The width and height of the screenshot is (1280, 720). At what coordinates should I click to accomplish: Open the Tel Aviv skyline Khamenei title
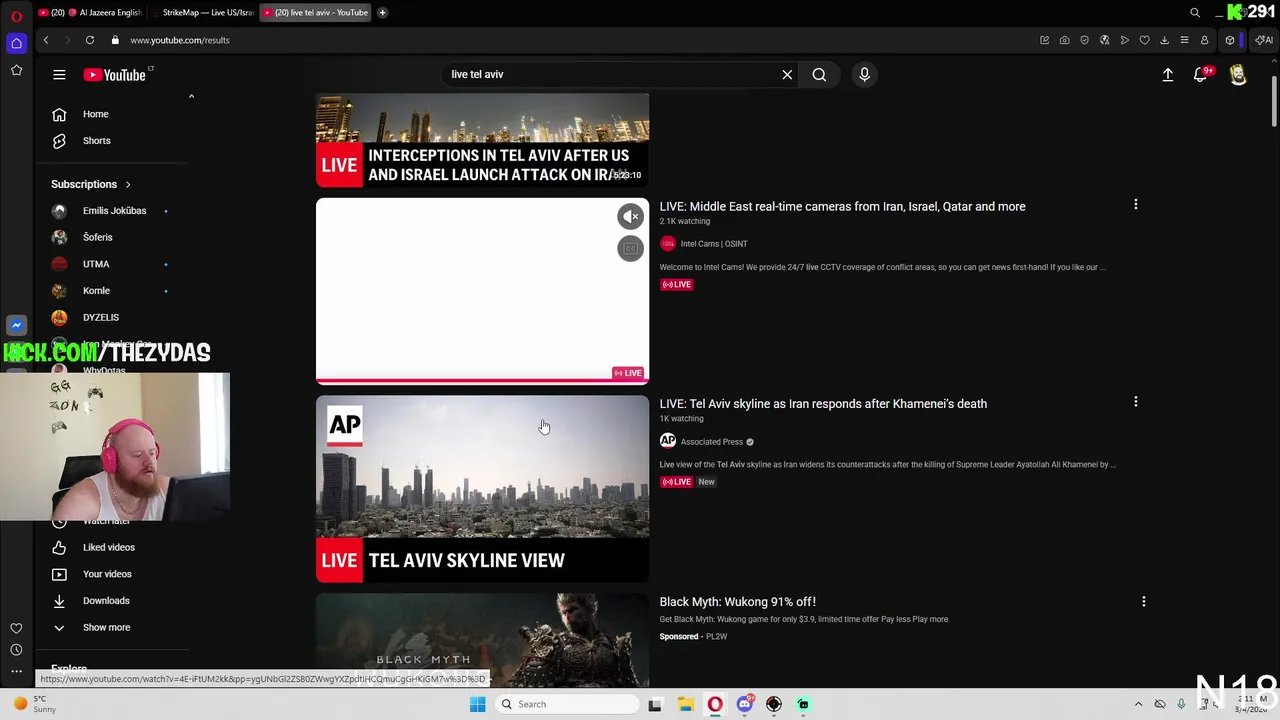(x=823, y=404)
